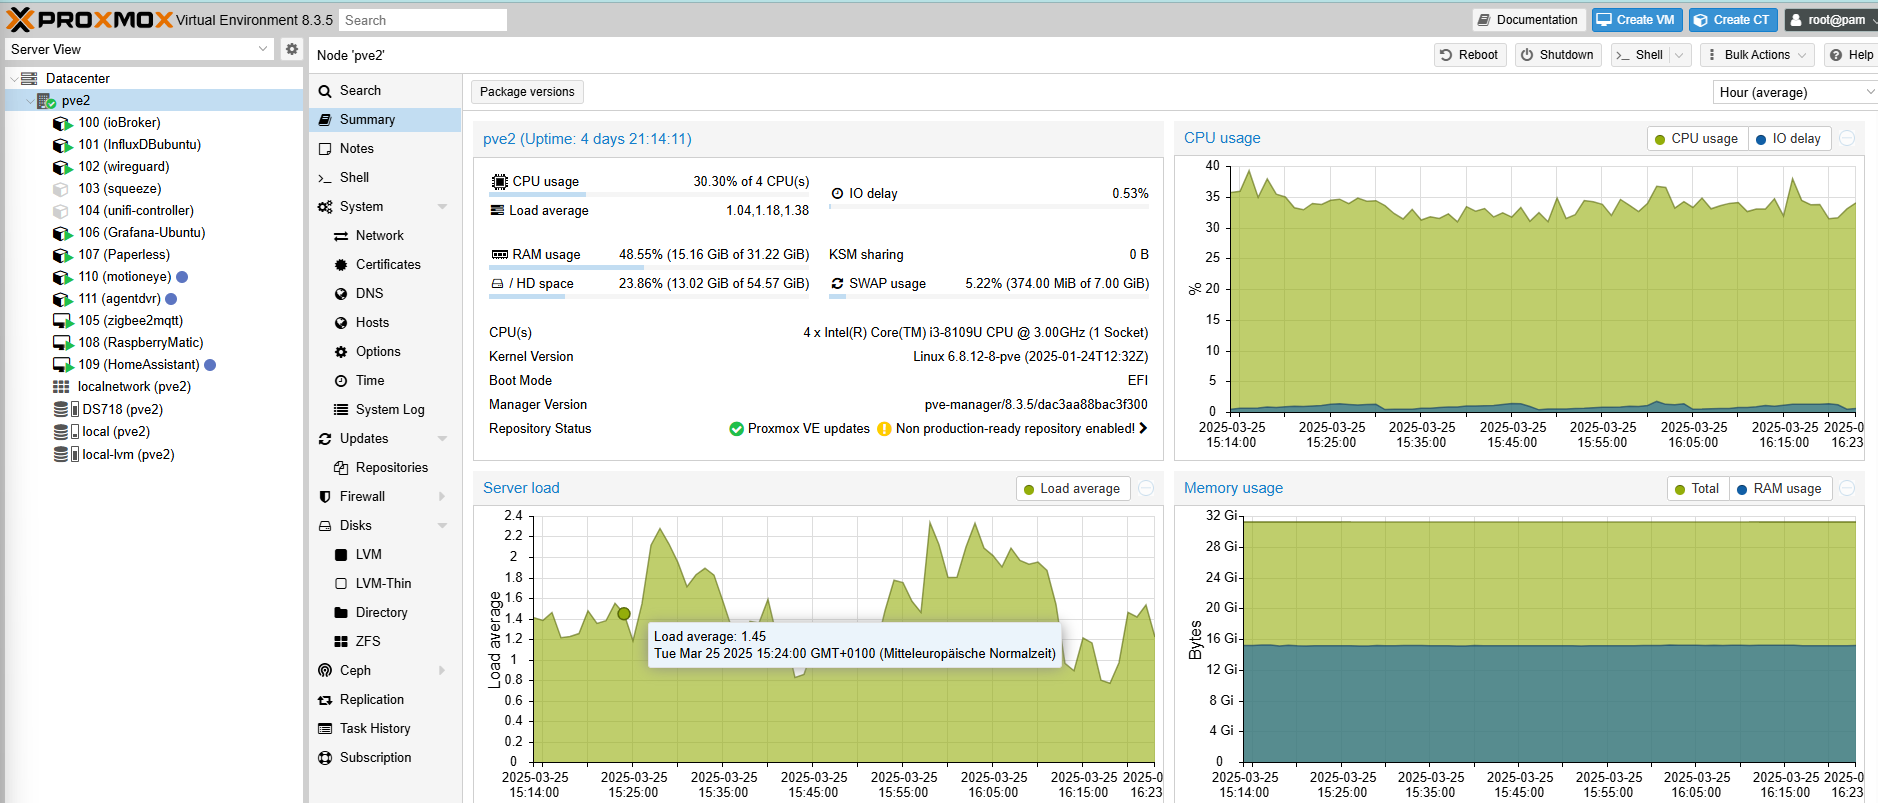Click the RAM usage progress bar

click(x=649, y=267)
